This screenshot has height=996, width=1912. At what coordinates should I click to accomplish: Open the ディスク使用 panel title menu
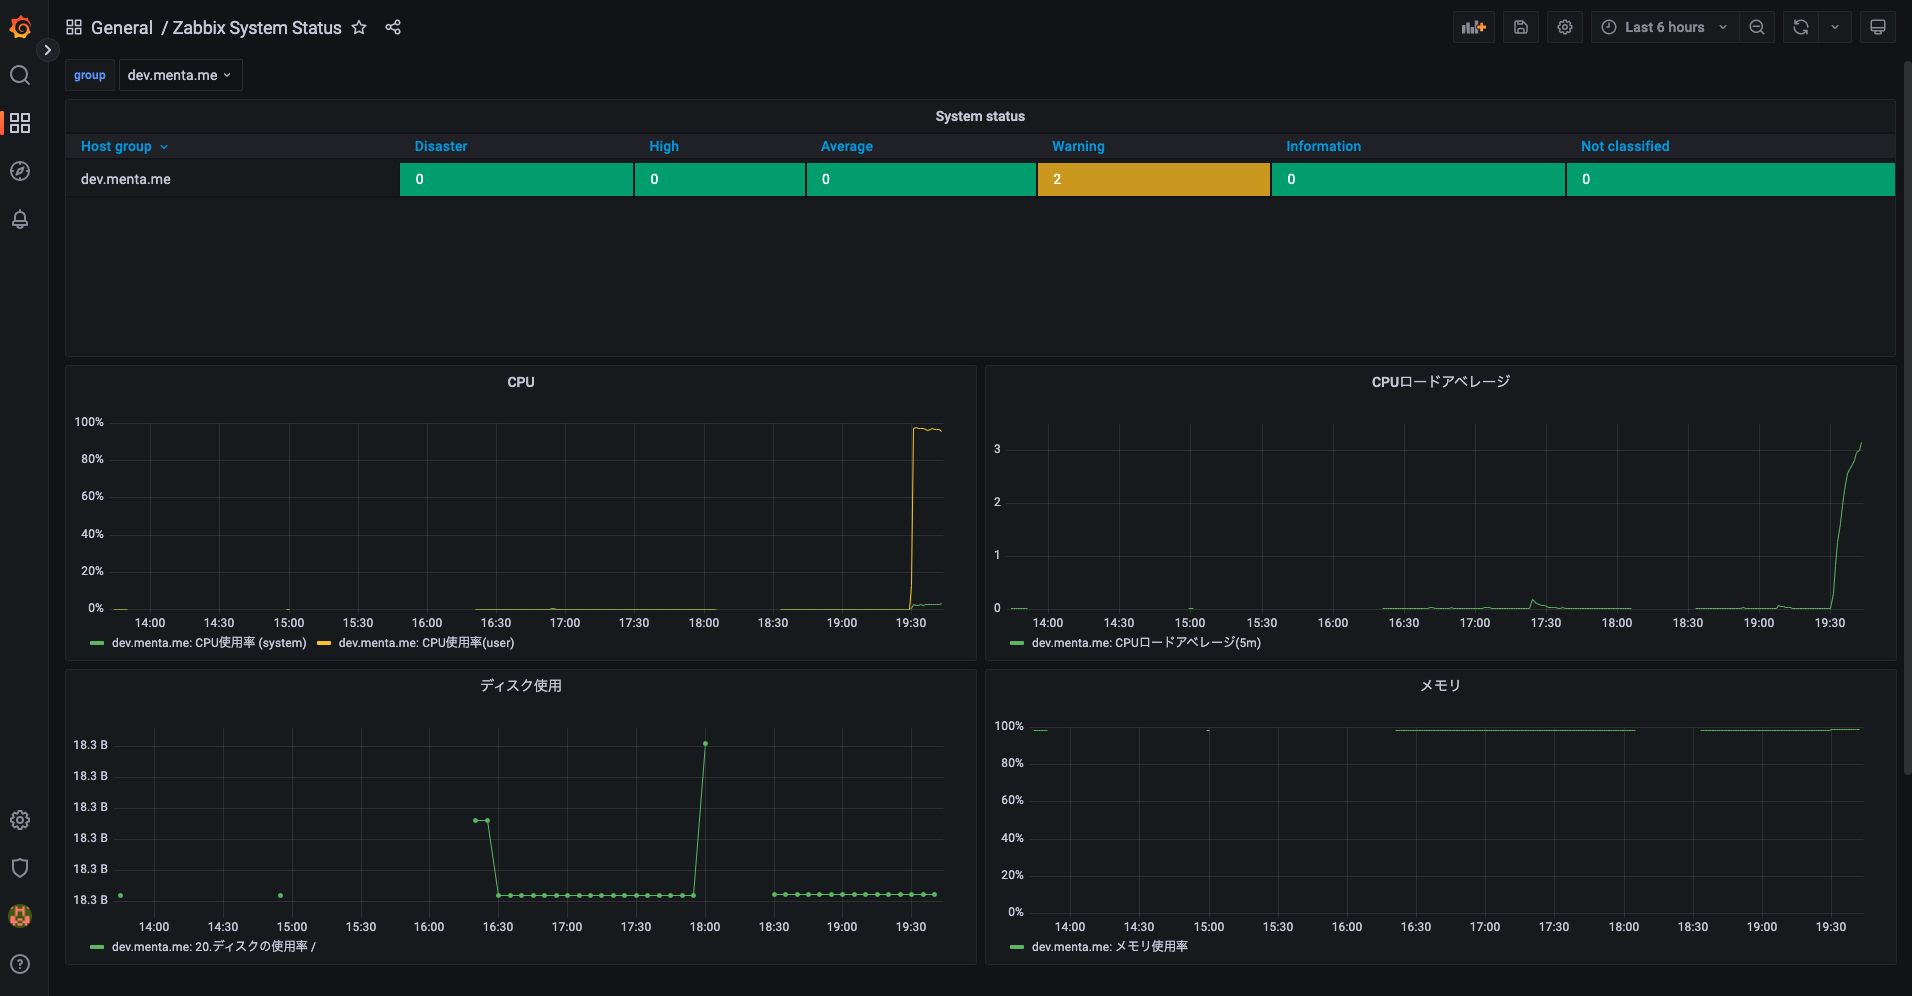click(521, 686)
